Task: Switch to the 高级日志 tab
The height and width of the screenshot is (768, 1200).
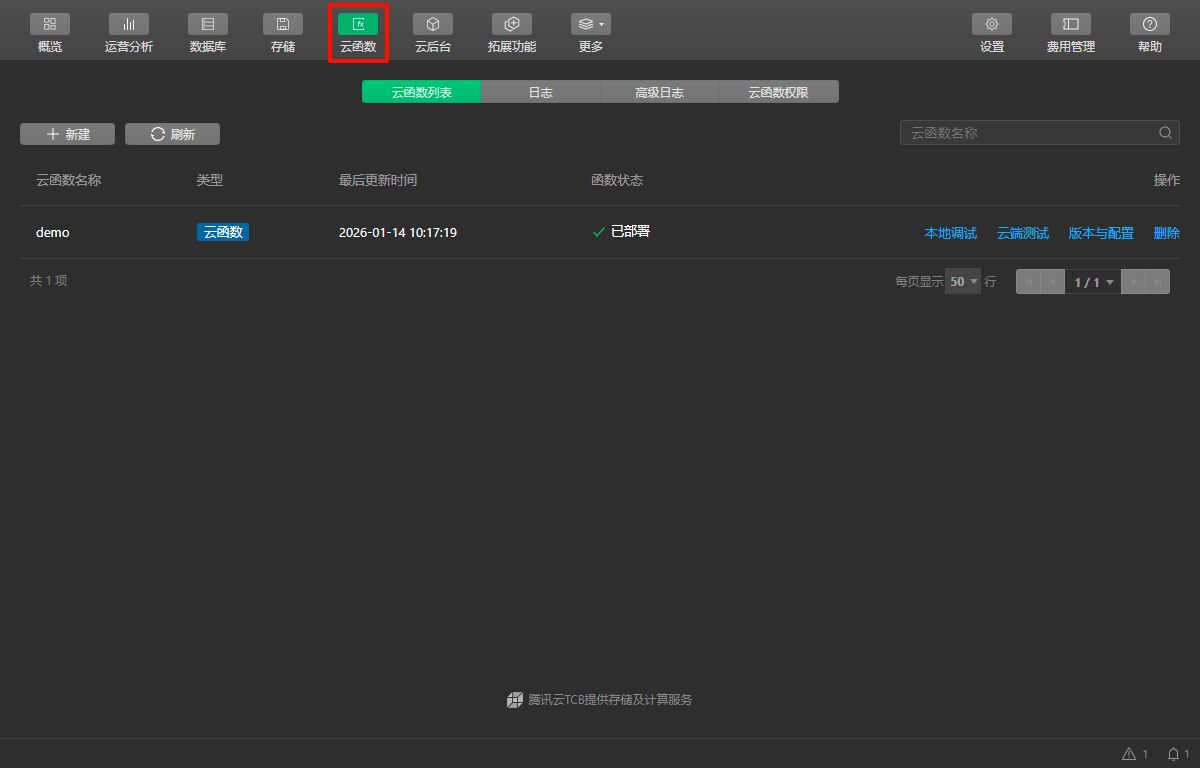Action: coord(659,92)
